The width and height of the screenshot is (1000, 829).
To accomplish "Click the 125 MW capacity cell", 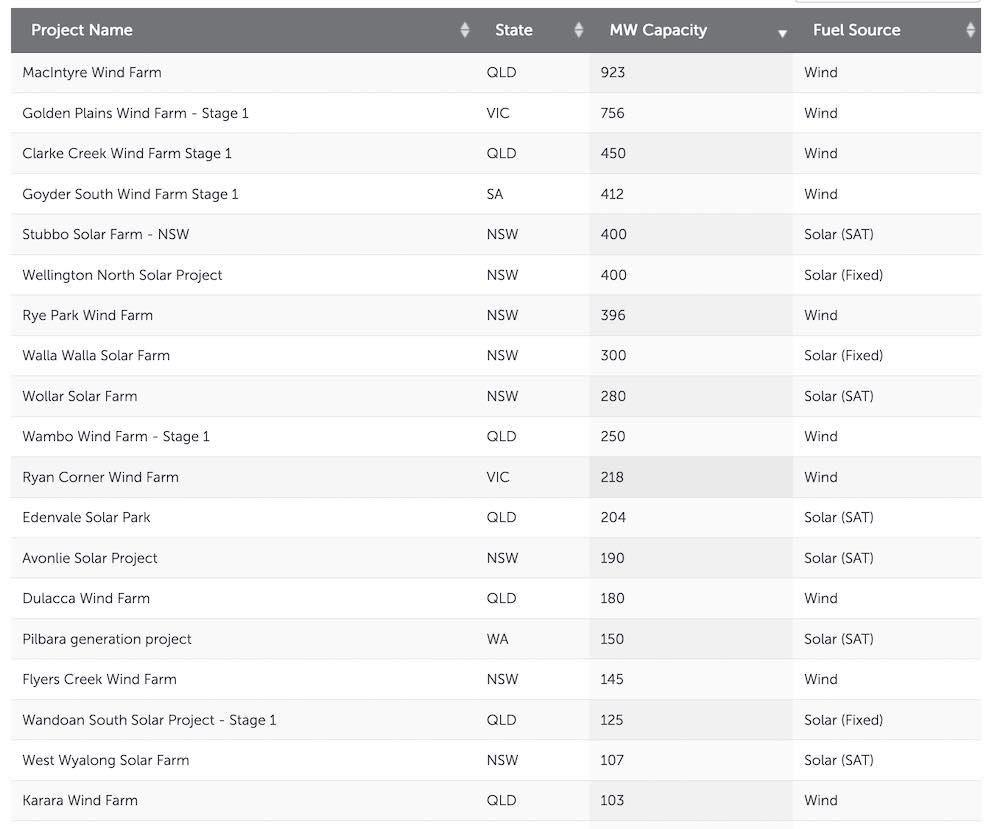I will click(x=691, y=721).
